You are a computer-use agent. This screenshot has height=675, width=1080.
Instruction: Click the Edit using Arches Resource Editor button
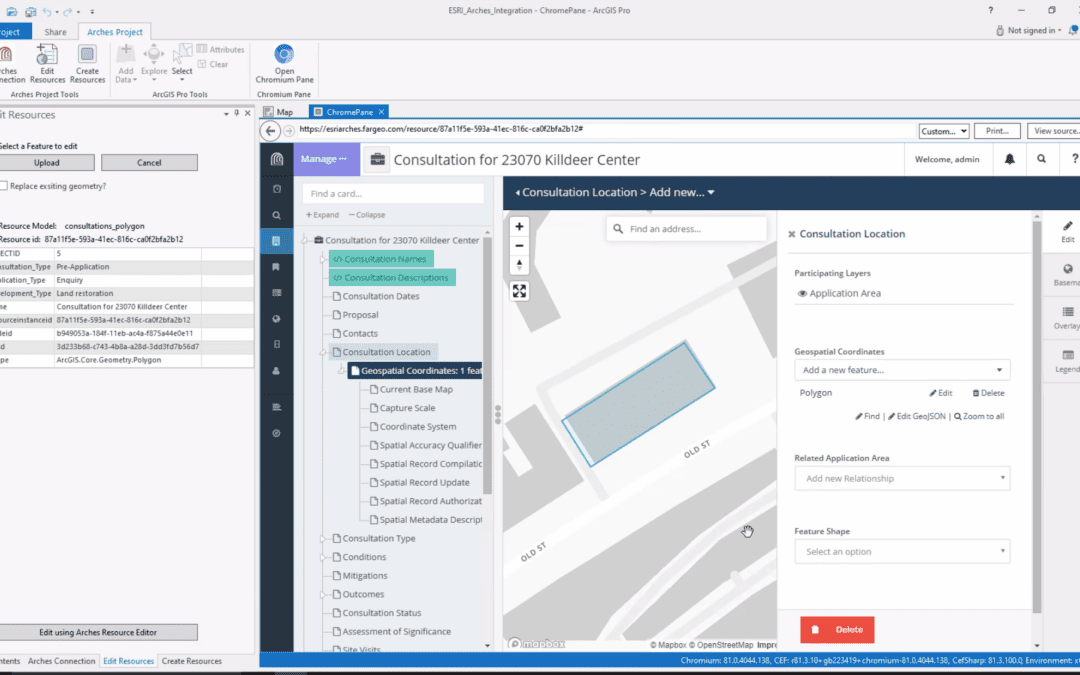[98, 632]
